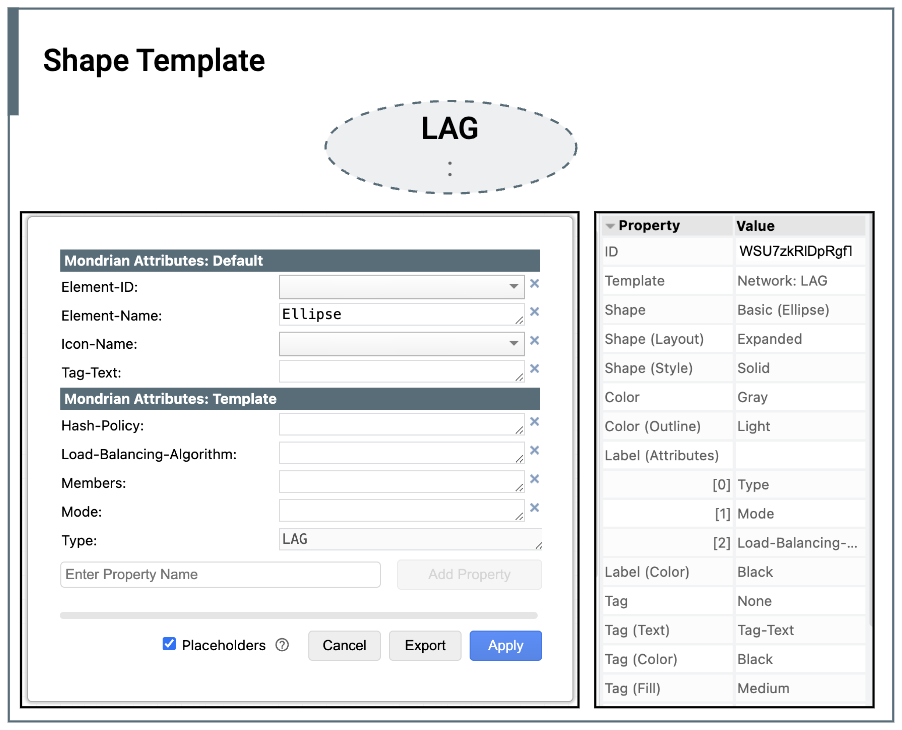This screenshot has width=902, height=730.
Task: Remove the Element-ID attribute with its X icon
Action: [534, 284]
